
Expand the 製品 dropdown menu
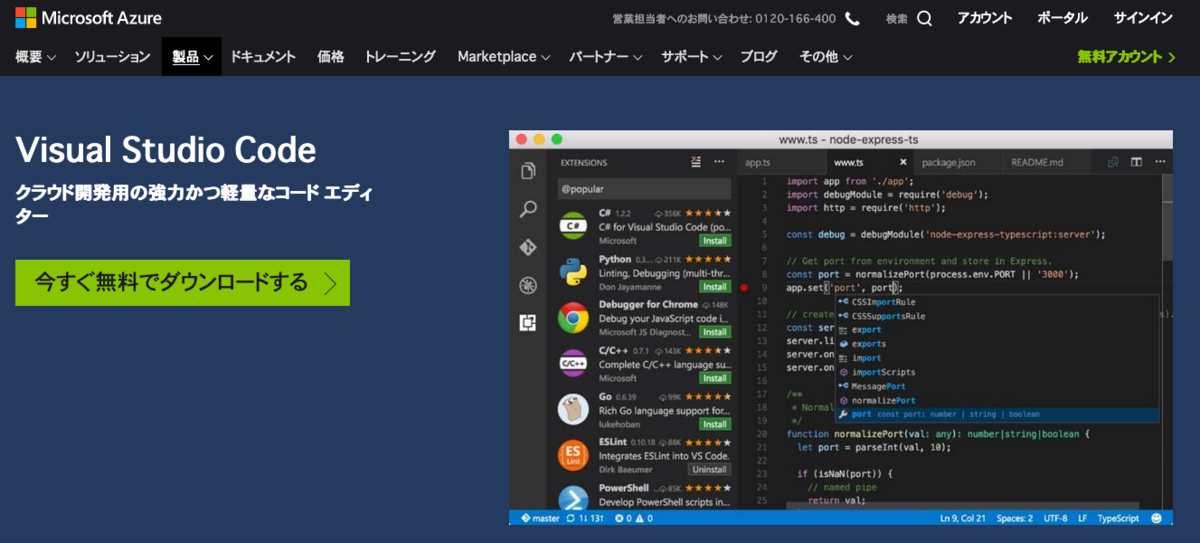point(192,57)
